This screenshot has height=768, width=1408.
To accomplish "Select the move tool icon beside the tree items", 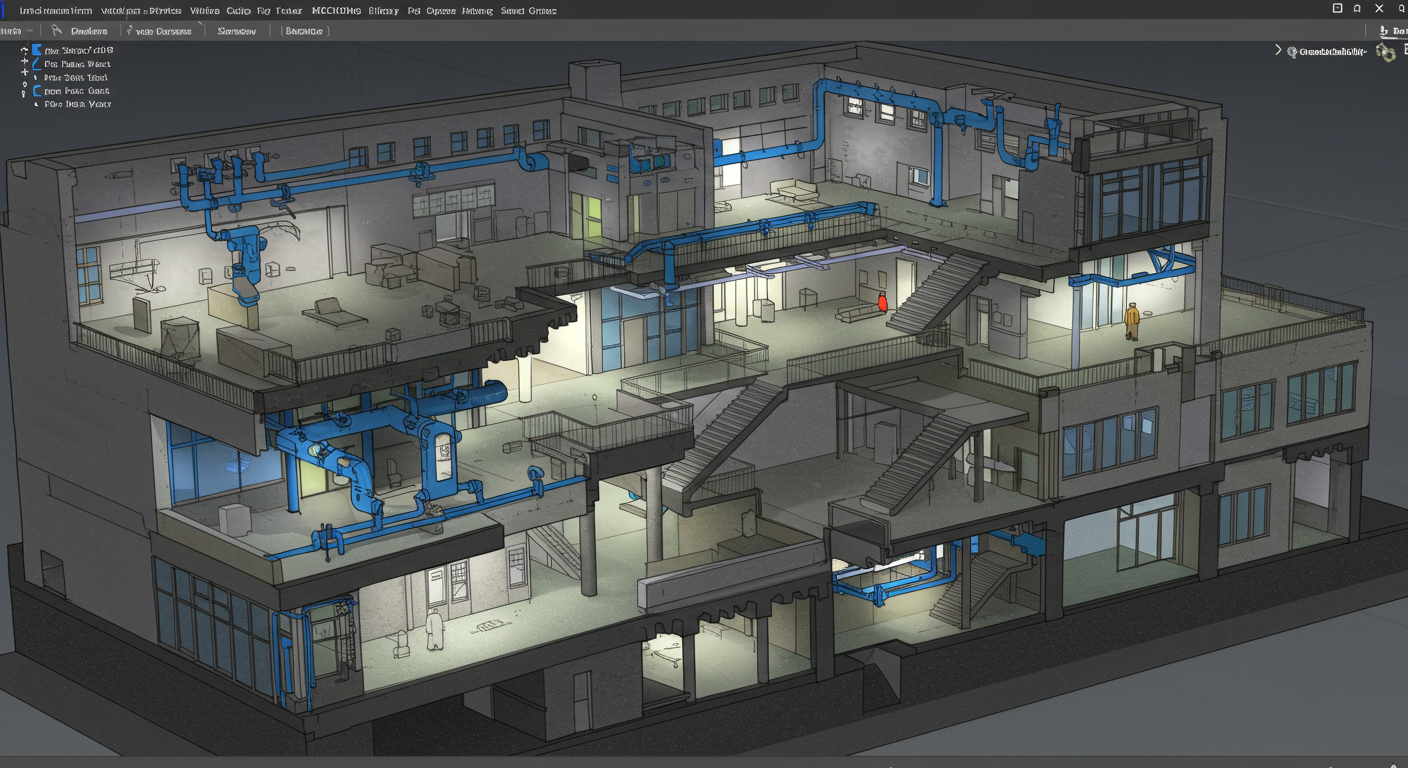I will (24, 49).
